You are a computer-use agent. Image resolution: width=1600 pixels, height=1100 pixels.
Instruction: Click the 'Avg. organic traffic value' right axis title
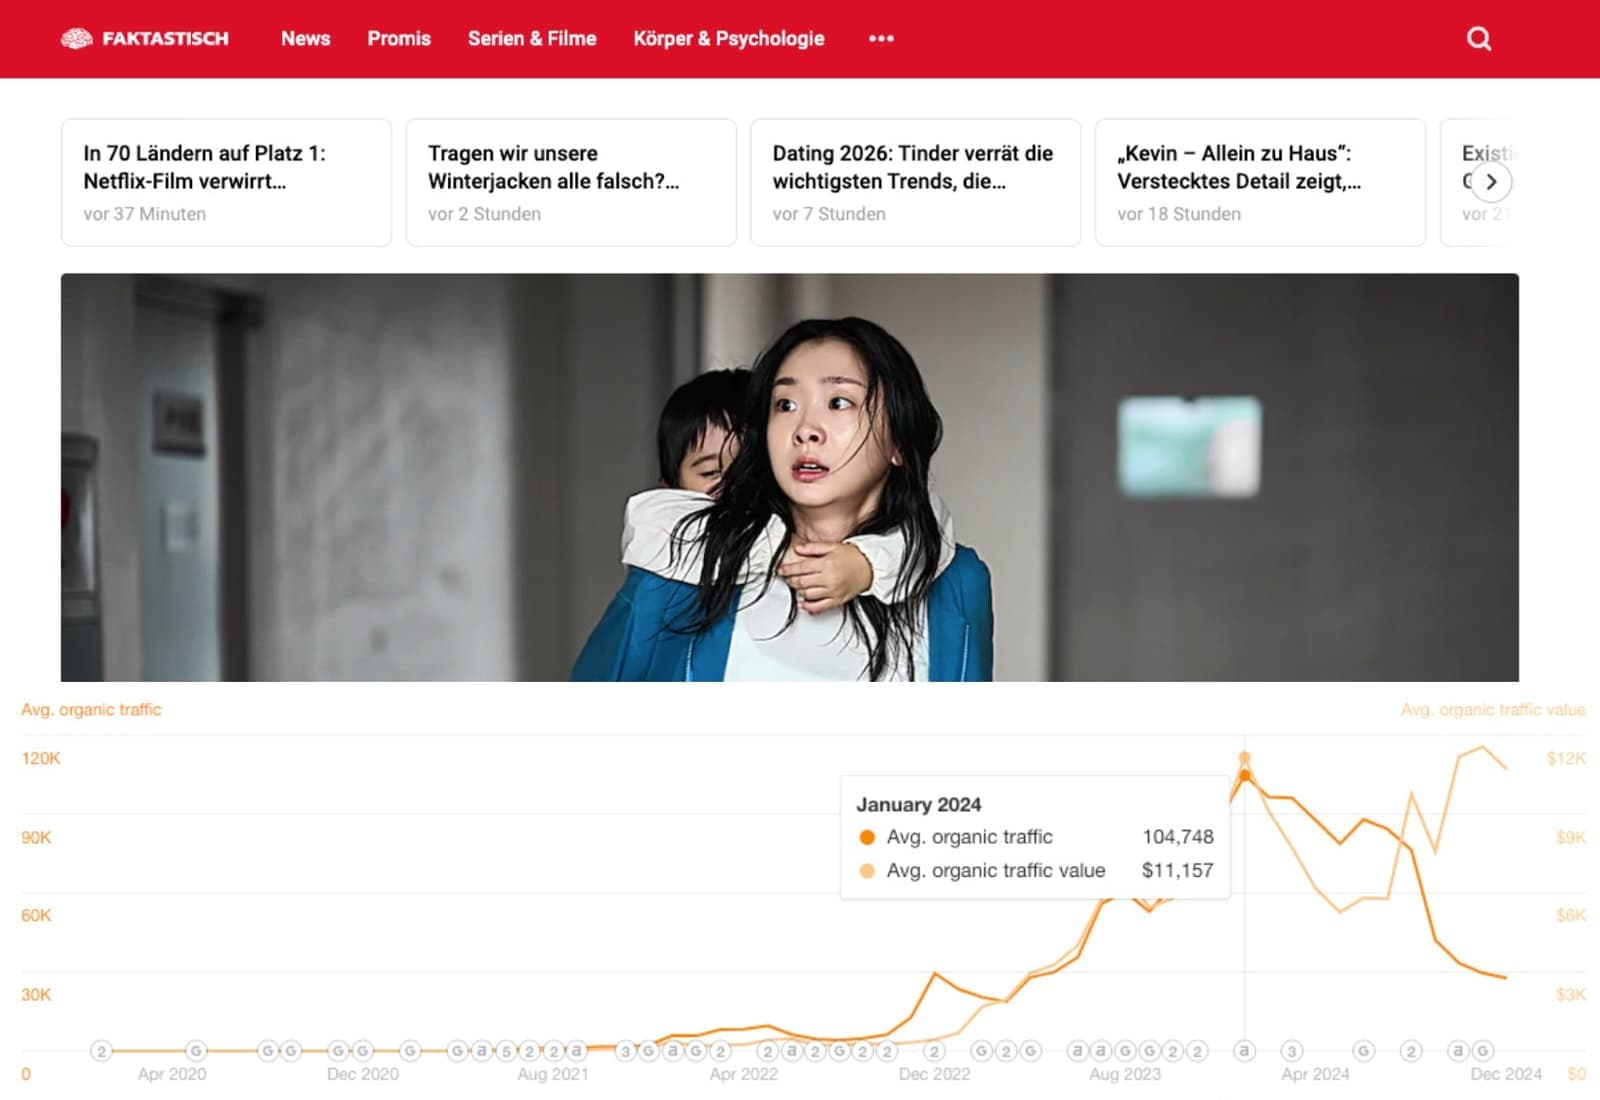click(1493, 710)
